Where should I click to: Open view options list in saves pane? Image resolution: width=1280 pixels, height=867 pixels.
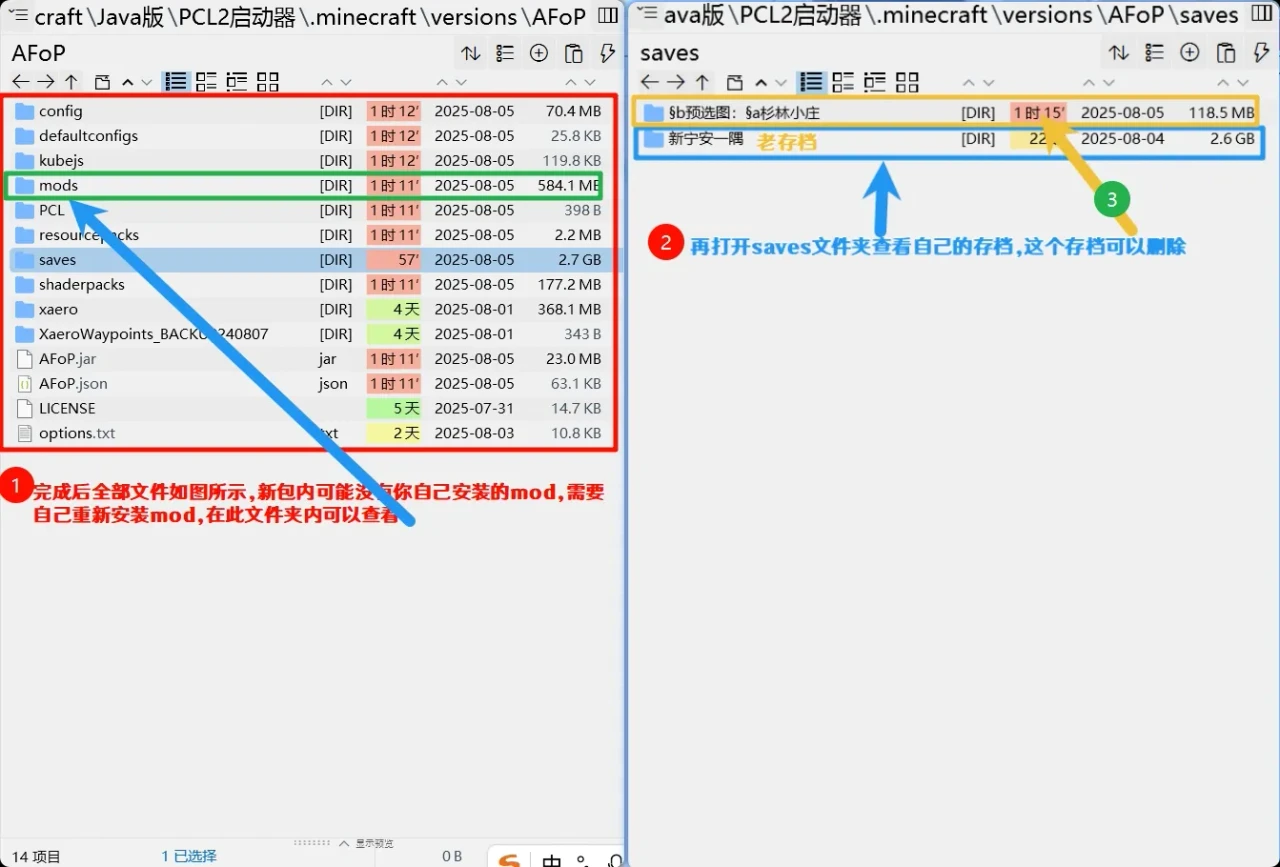click(1154, 53)
